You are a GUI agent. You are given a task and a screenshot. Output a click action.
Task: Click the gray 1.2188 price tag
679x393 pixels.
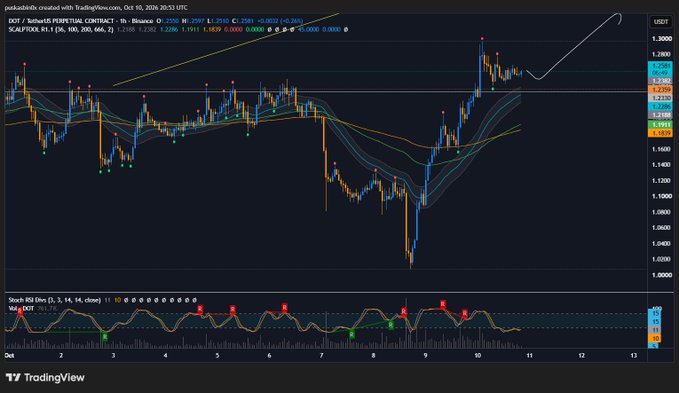click(x=661, y=115)
